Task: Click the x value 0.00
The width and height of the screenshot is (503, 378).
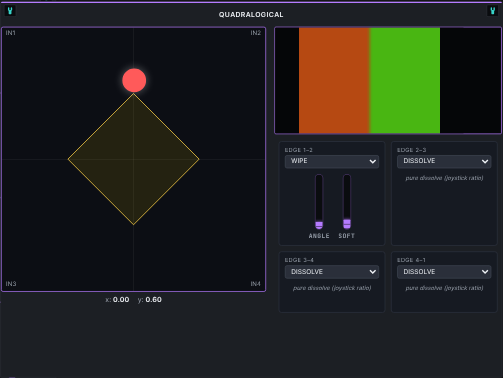Action: pyautogui.click(x=121, y=300)
